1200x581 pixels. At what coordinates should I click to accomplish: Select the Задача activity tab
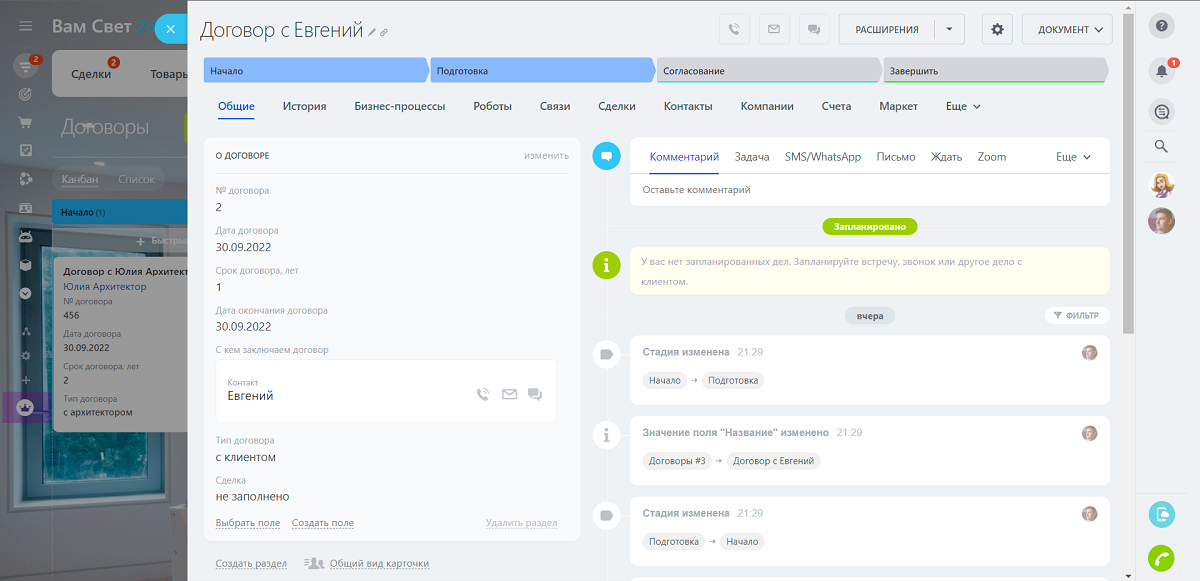tap(752, 157)
